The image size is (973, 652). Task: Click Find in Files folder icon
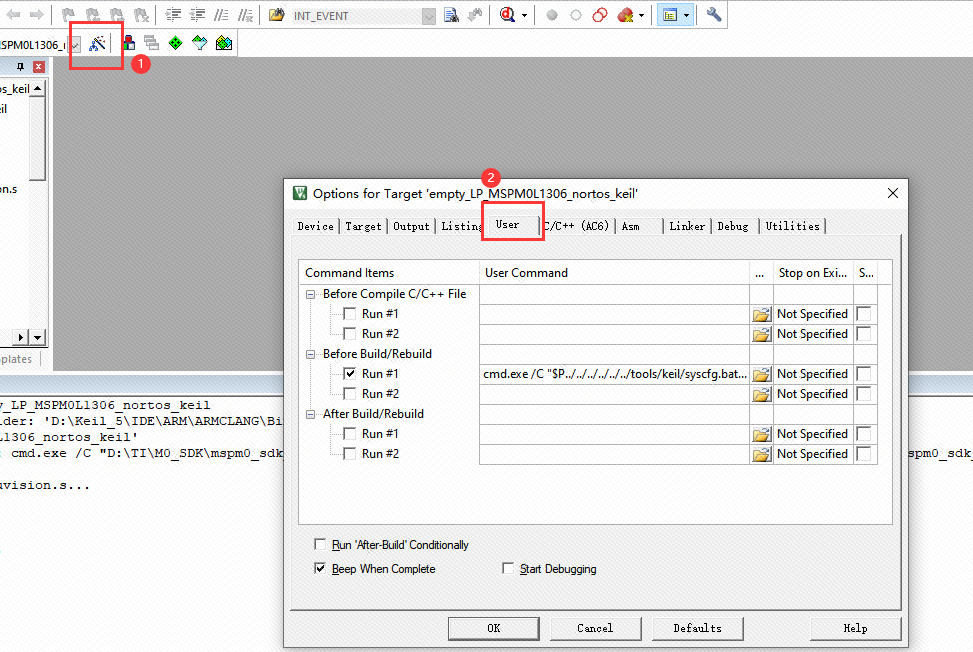[277, 15]
